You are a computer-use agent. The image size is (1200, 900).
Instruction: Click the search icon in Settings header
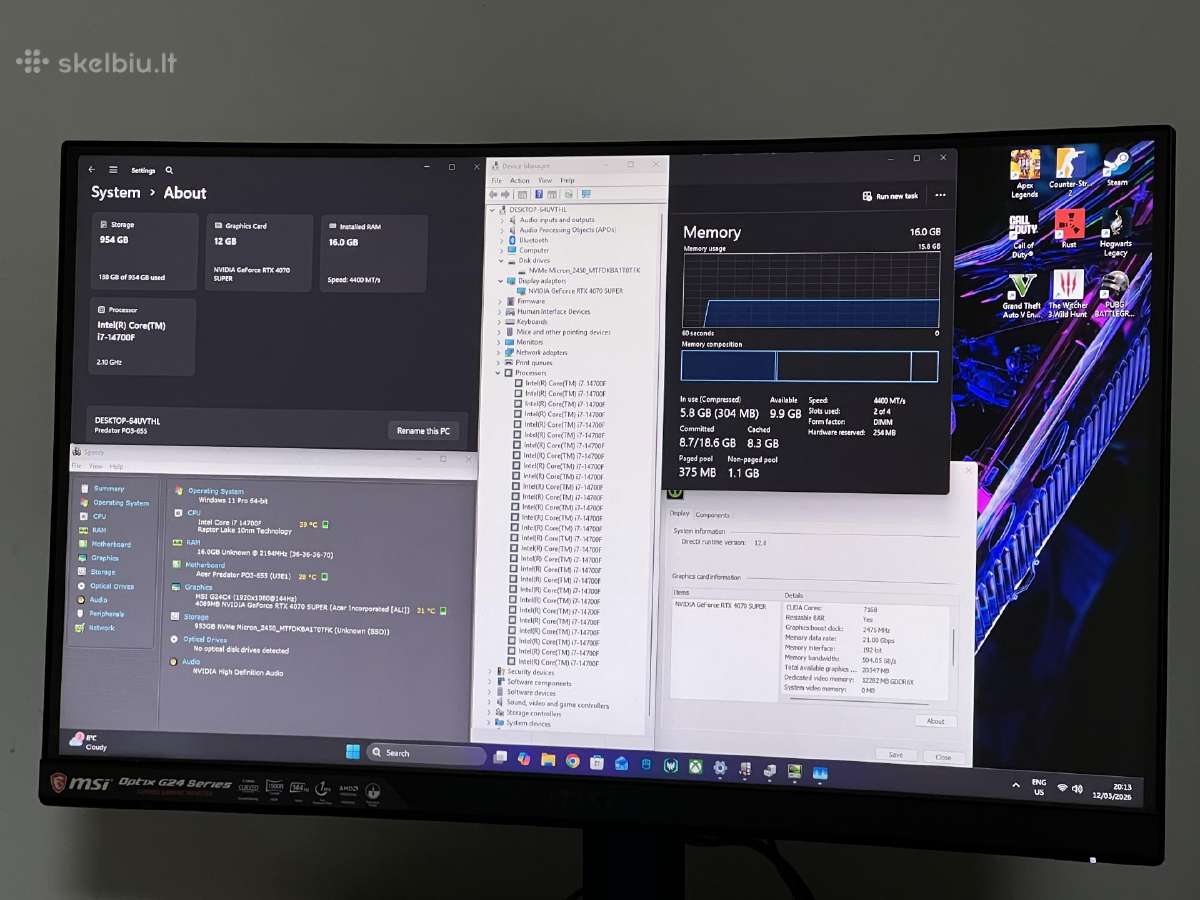(170, 171)
